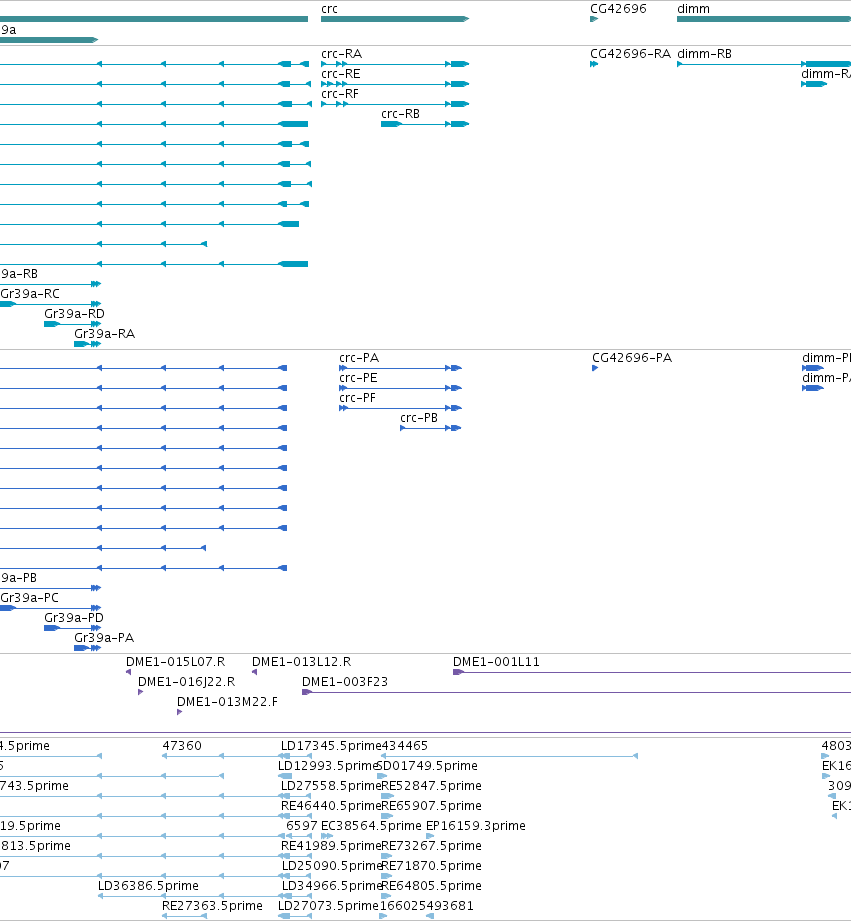Select EST label RE71870.5prime
The height and width of the screenshot is (921, 851).
(x=432, y=866)
